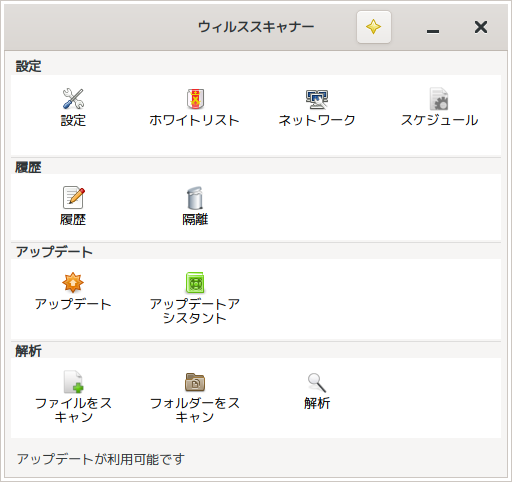The image size is (512, 482).
Task: Select the ファイルをスキャン file icon
Action: (x=73, y=382)
